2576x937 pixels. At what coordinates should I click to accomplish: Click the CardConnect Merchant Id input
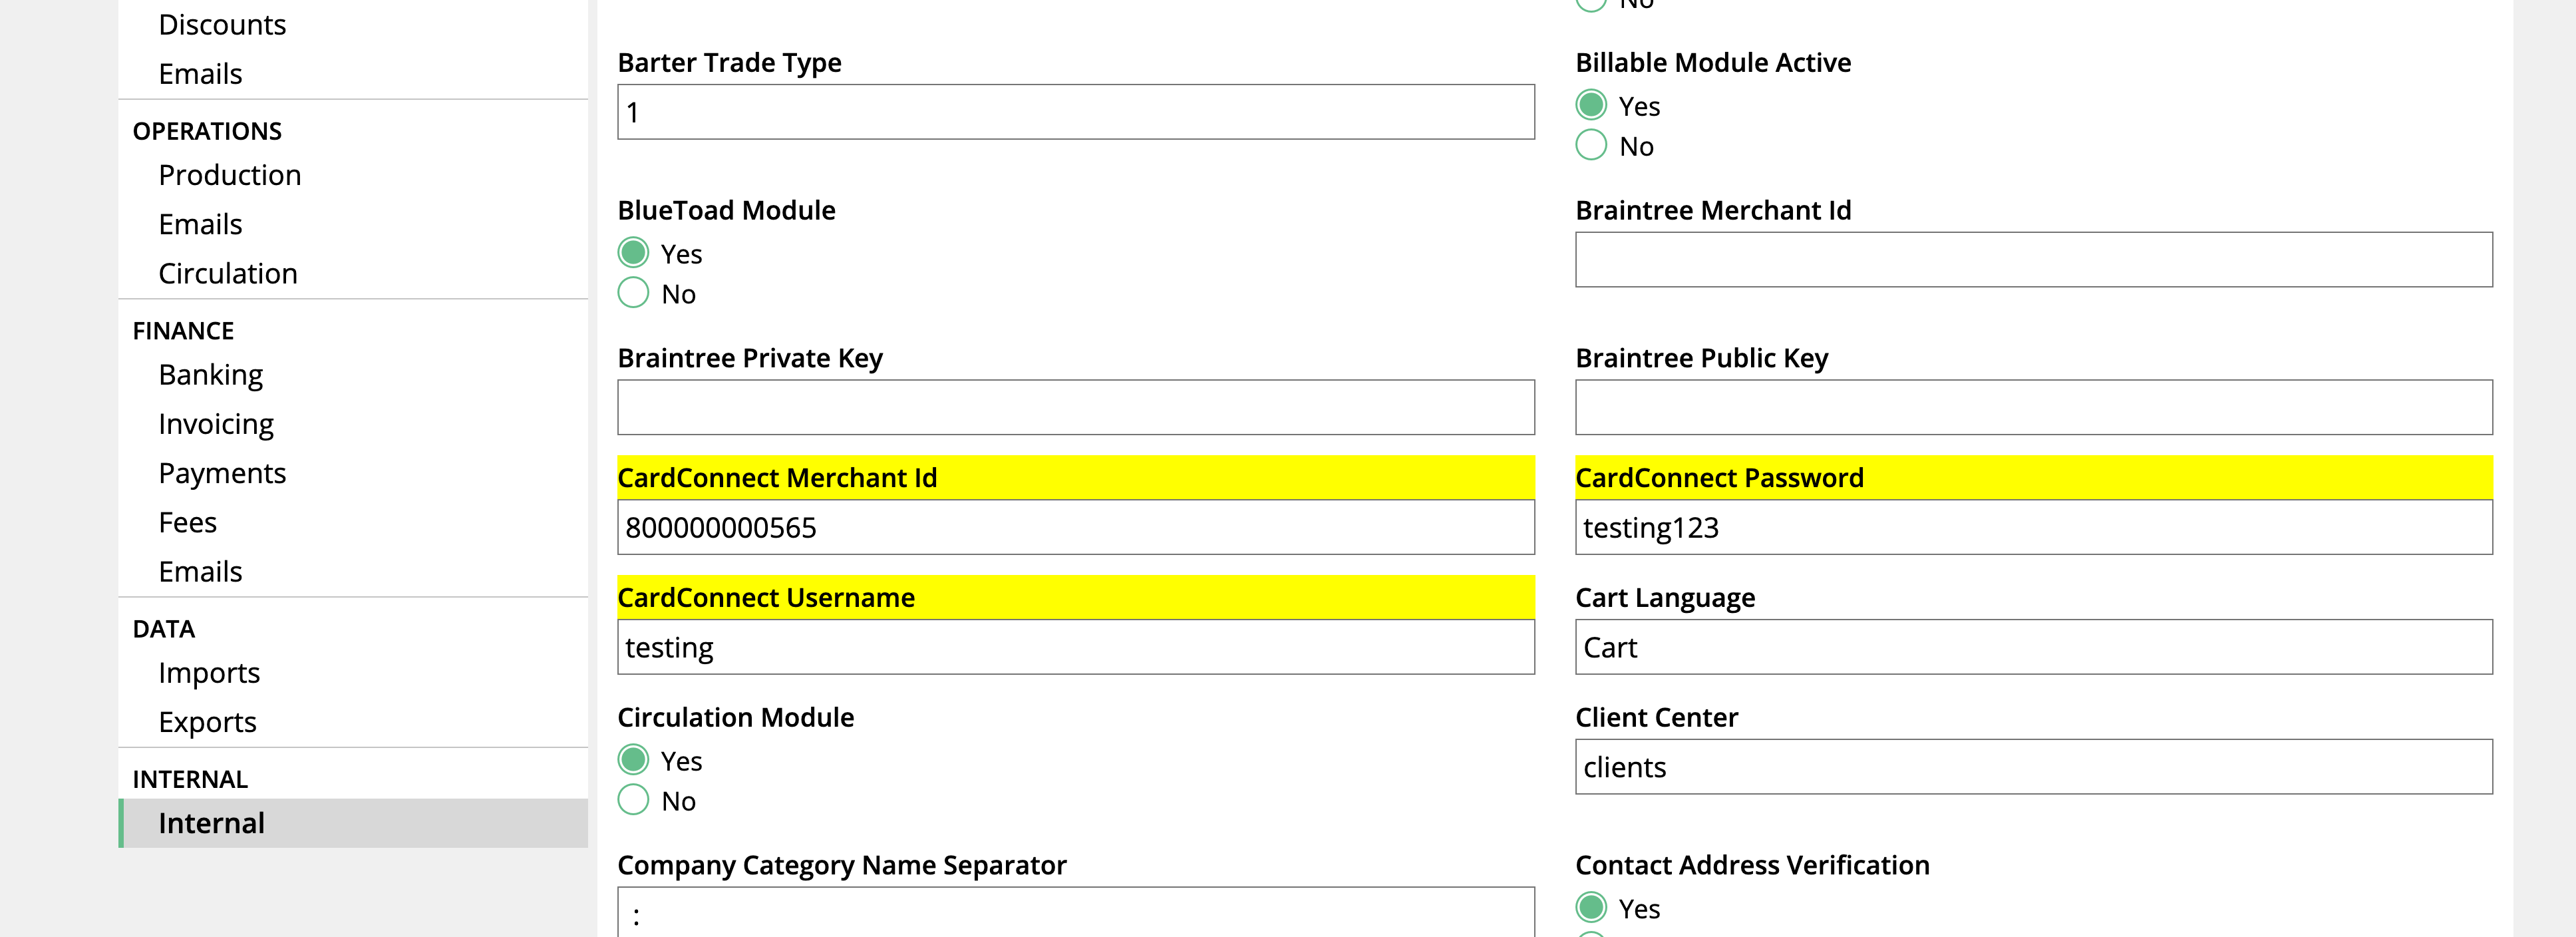pos(1076,527)
